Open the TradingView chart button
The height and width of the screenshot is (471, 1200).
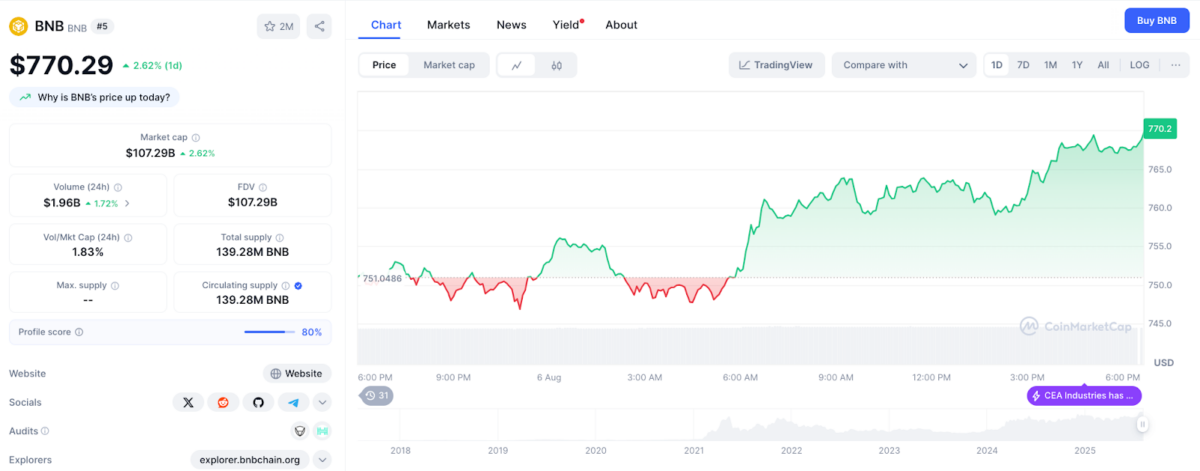[x=777, y=65]
